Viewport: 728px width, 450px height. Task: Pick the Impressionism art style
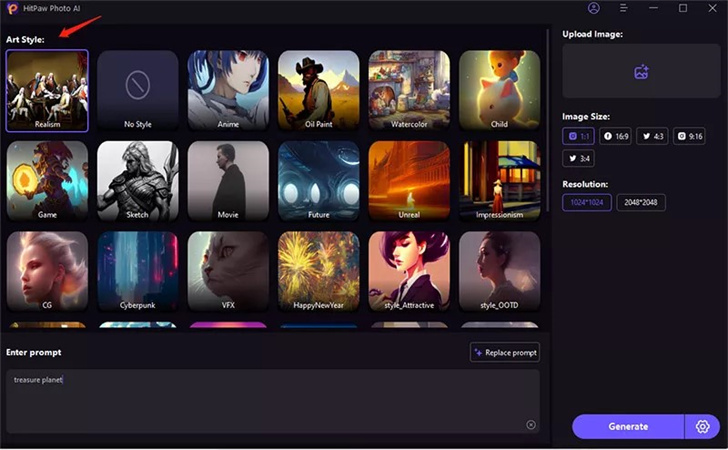pos(500,181)
